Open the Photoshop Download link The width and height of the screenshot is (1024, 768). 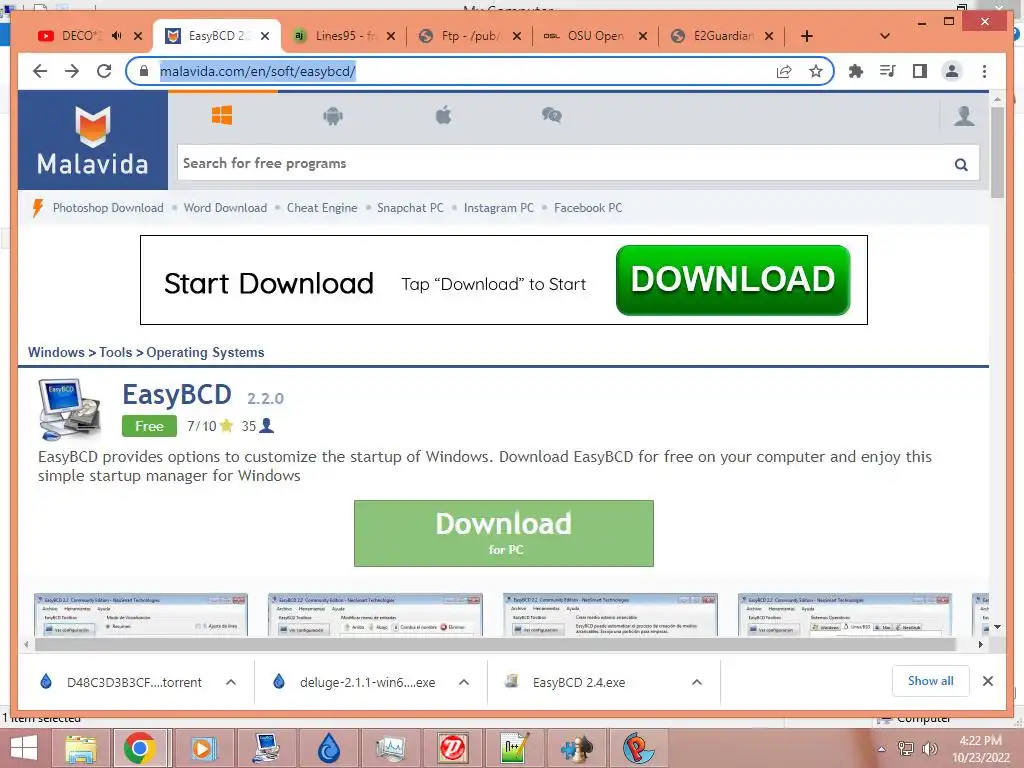tap(108, 208)
